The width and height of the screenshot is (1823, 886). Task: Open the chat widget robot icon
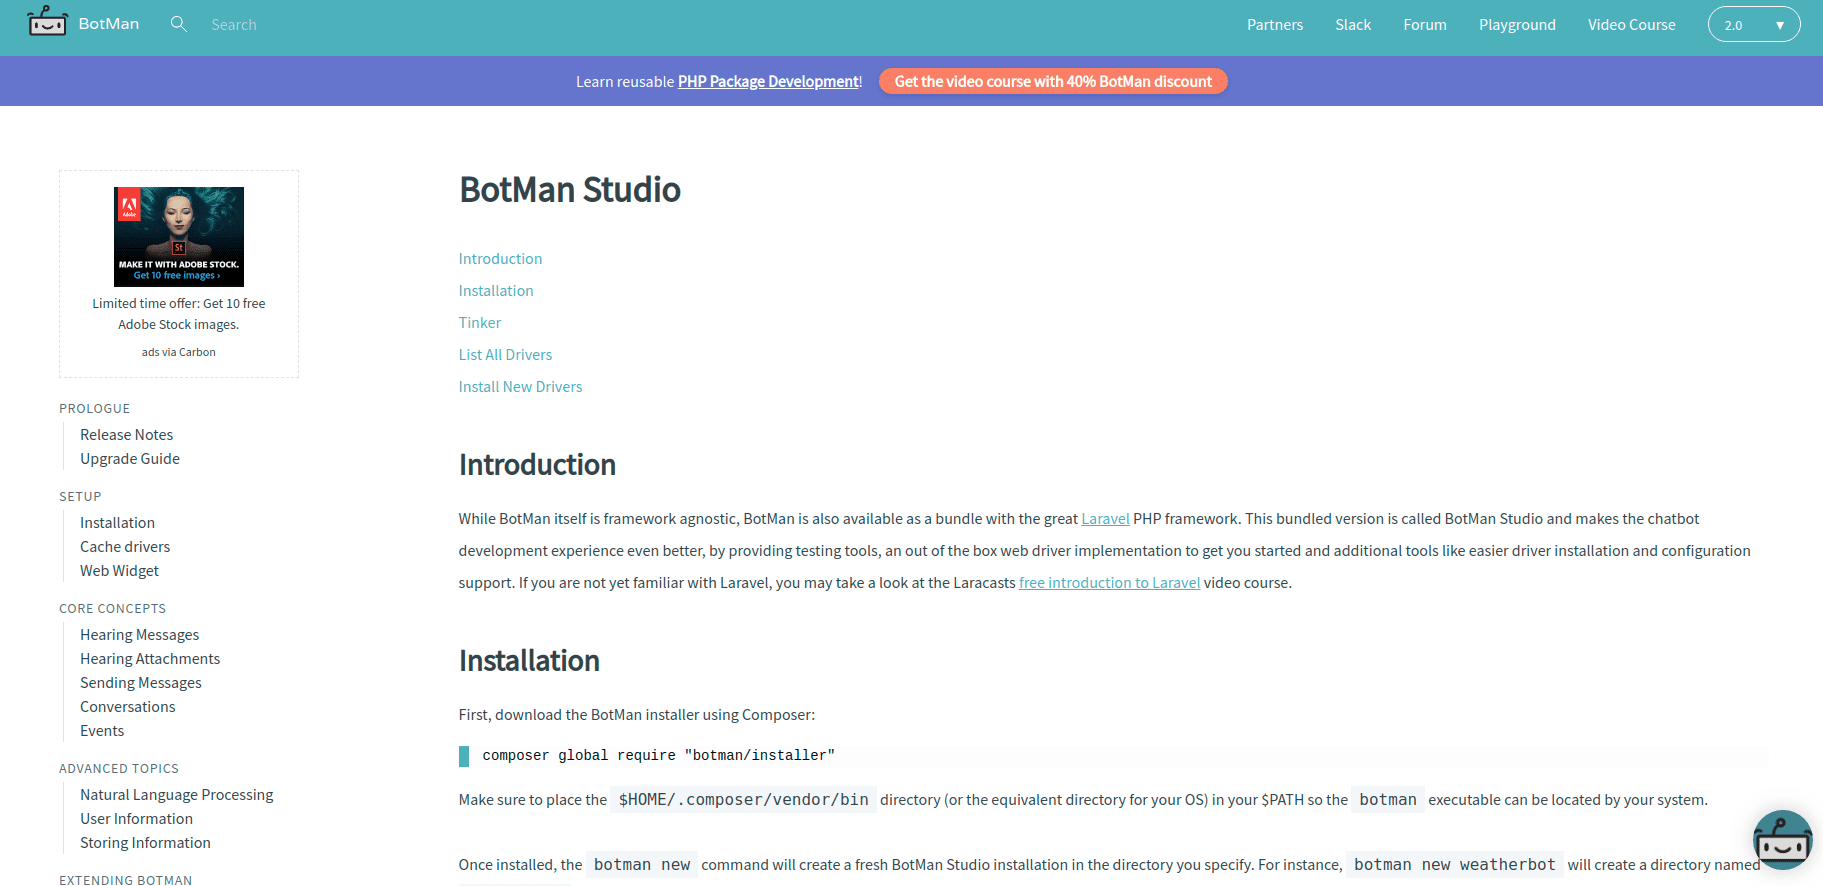point(1782,840)
